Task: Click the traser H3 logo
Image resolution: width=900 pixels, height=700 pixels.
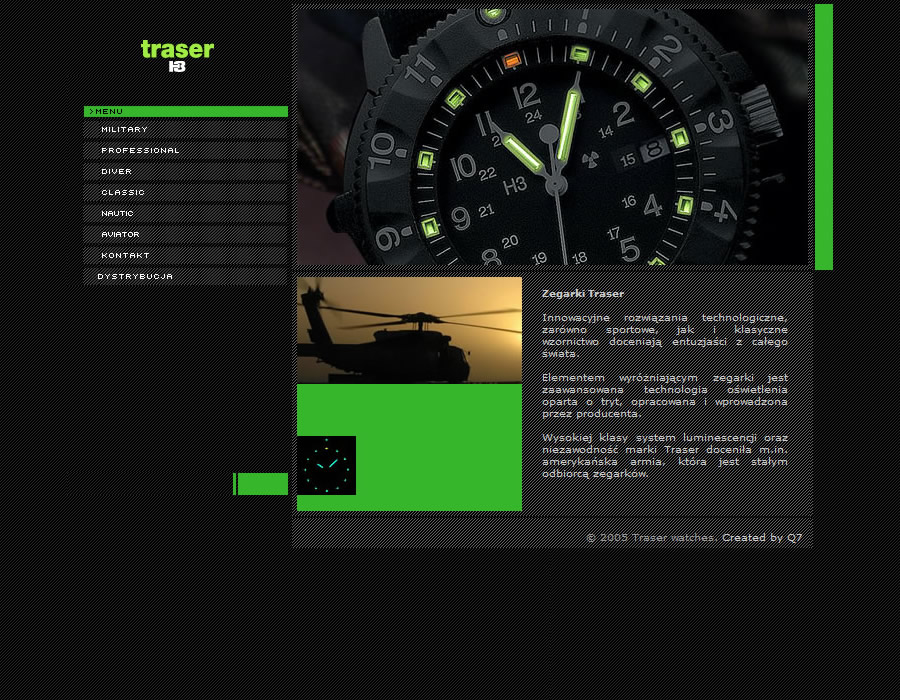Action: pyautogui.click(x=177, y=56)
